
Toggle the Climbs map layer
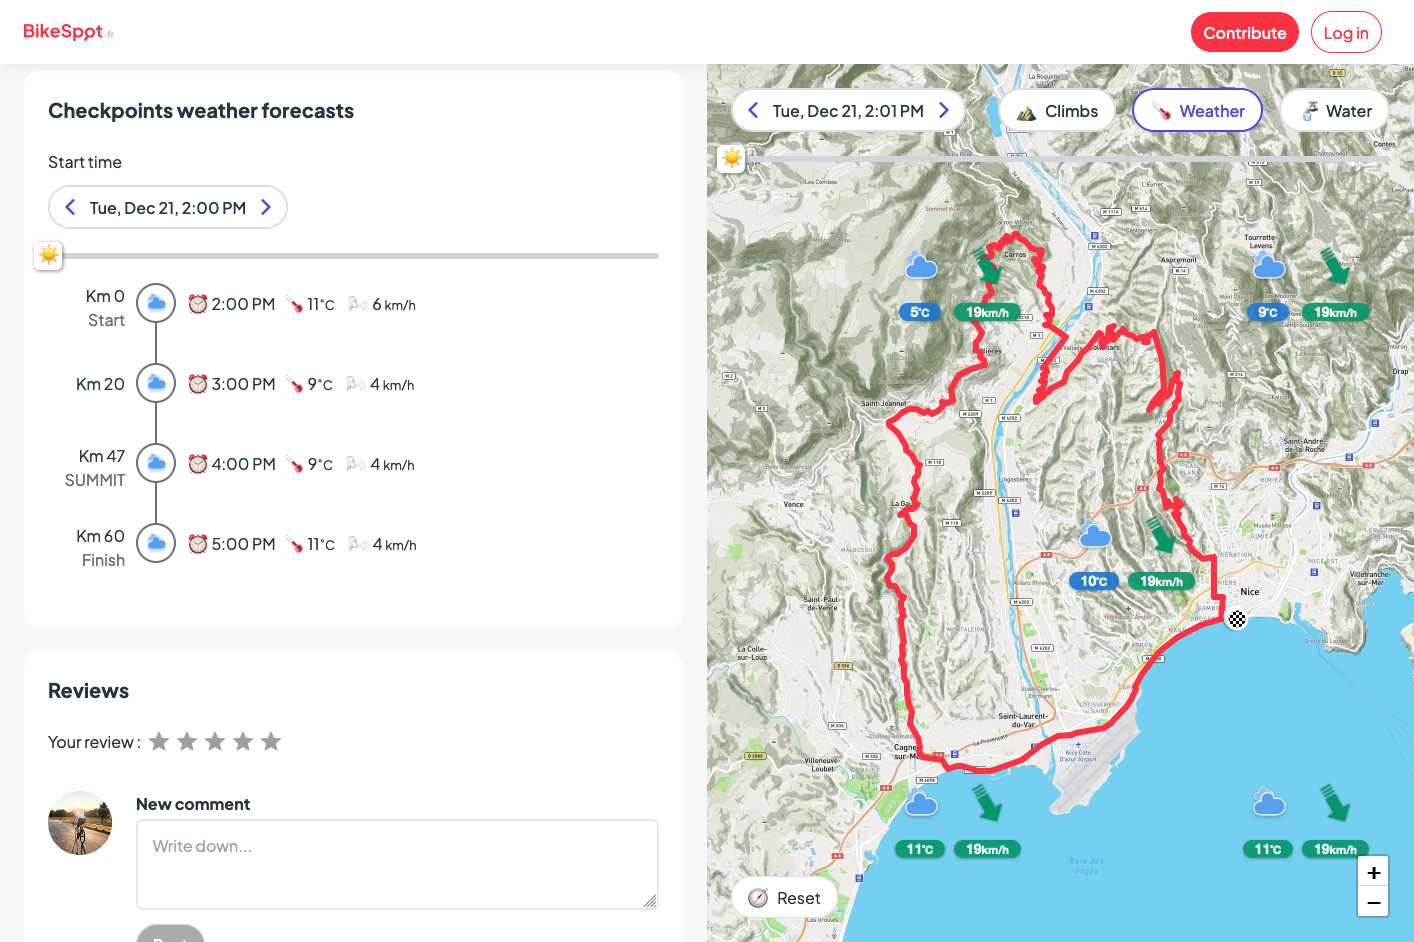[1057, 111]
